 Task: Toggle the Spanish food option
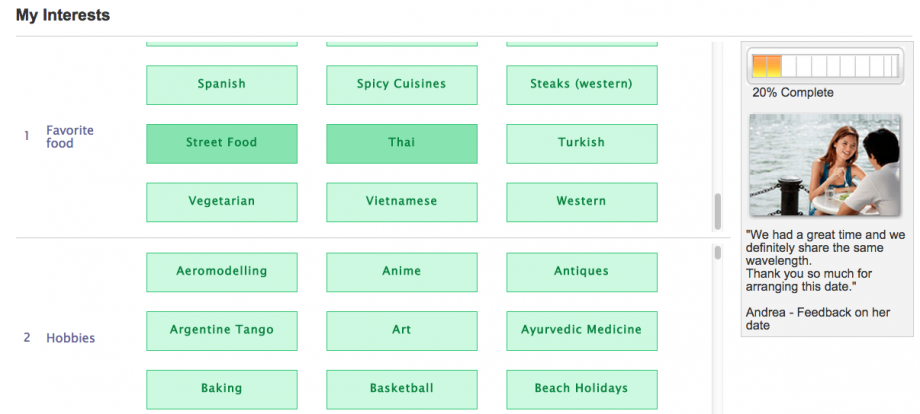[x=221, y=85]
